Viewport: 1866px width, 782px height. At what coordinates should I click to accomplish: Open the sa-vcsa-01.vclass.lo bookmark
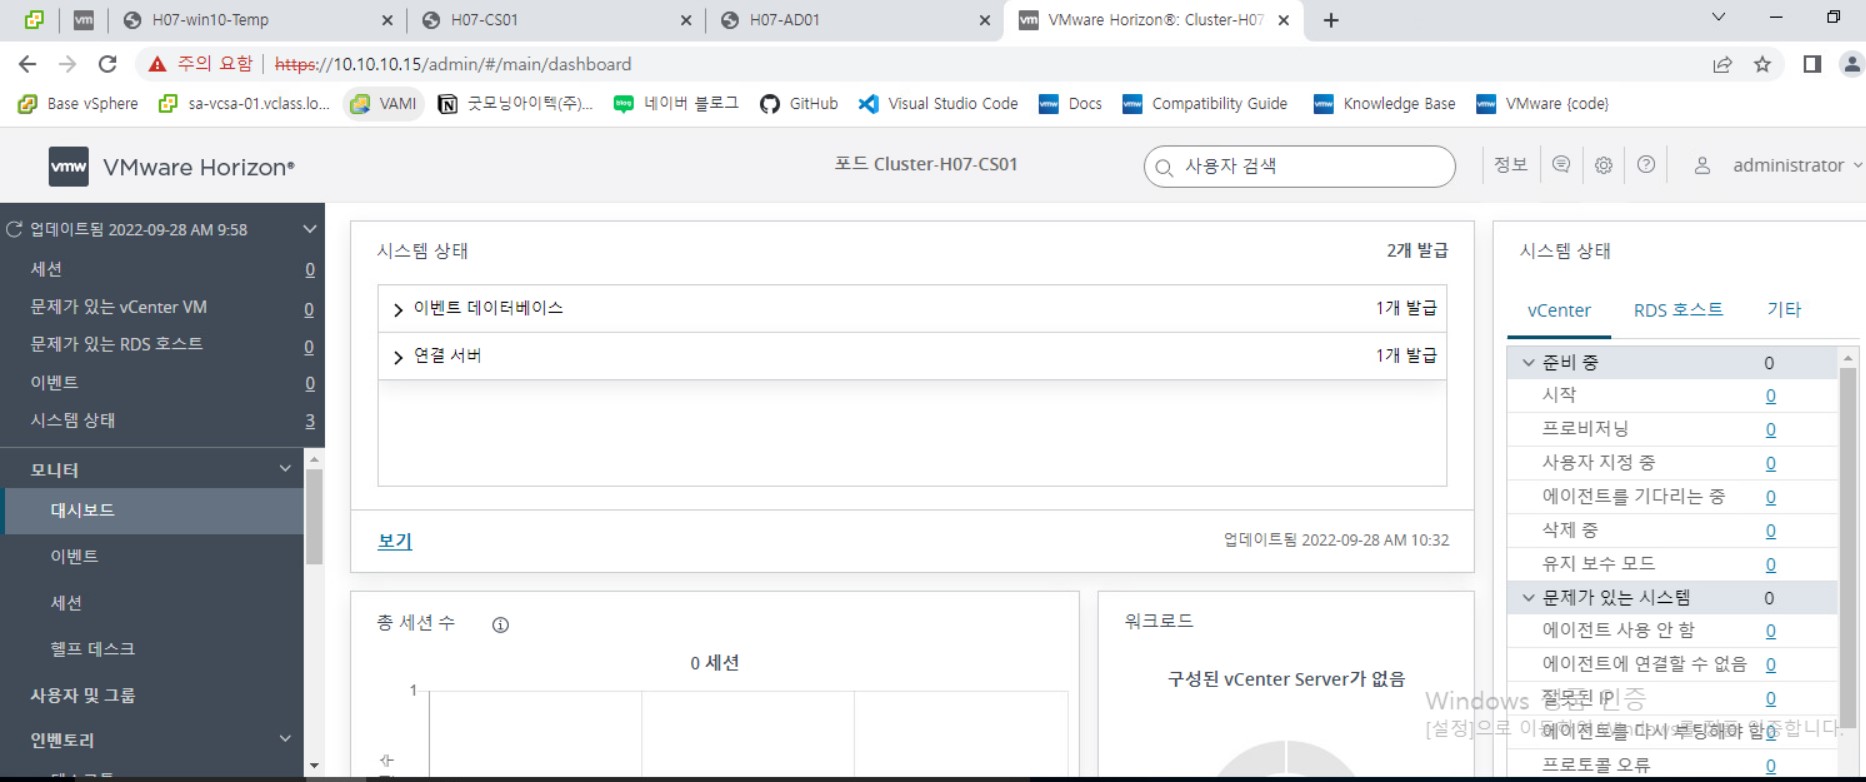click(245, 103)
